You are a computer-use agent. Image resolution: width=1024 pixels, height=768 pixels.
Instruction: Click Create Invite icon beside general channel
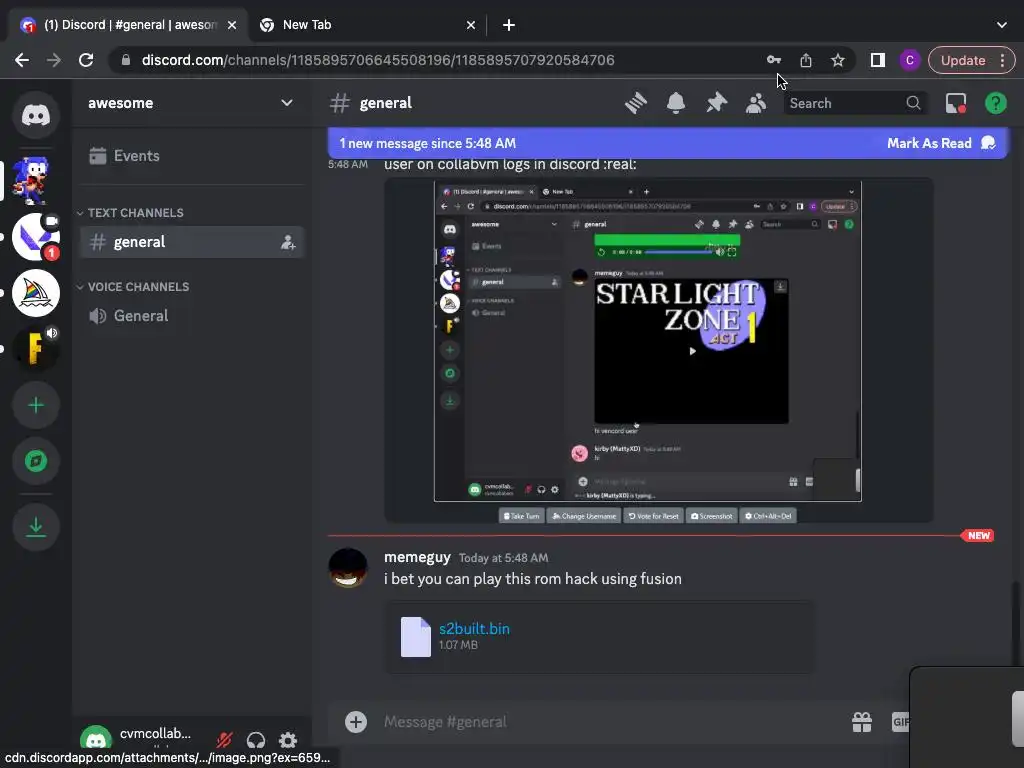coord(288,242)
